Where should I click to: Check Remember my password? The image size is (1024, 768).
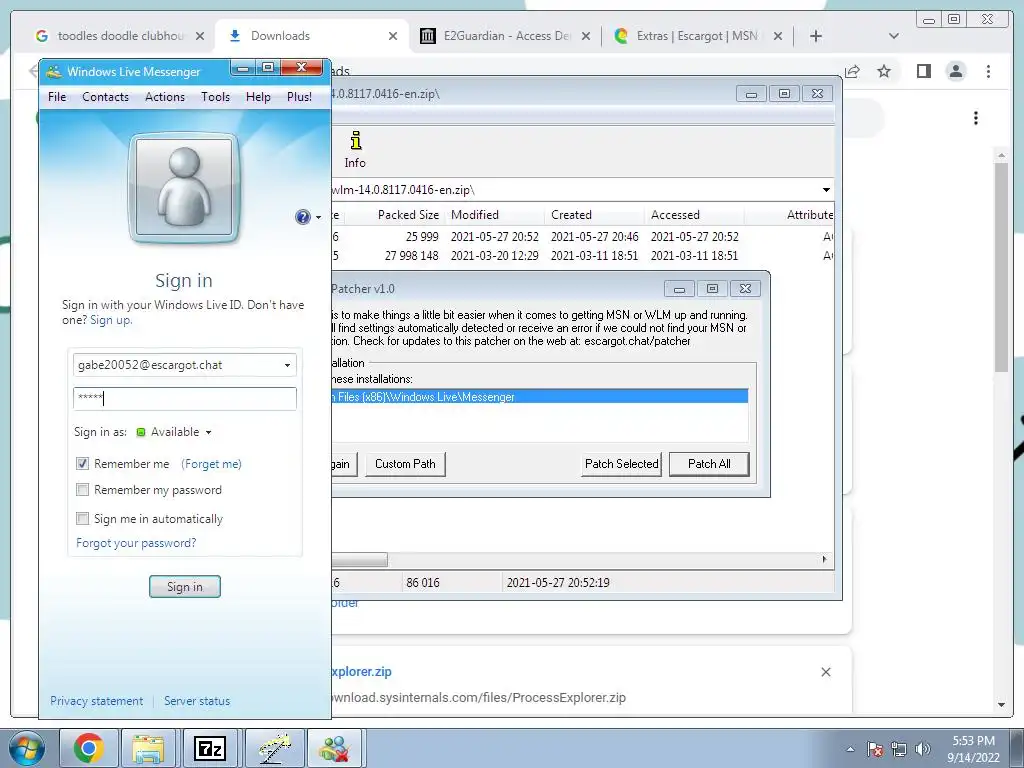(x=82, y=490)
